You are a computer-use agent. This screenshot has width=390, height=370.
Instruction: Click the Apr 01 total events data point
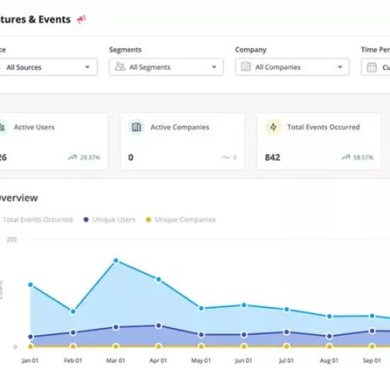pyautogui.click(x=159, y=279)
